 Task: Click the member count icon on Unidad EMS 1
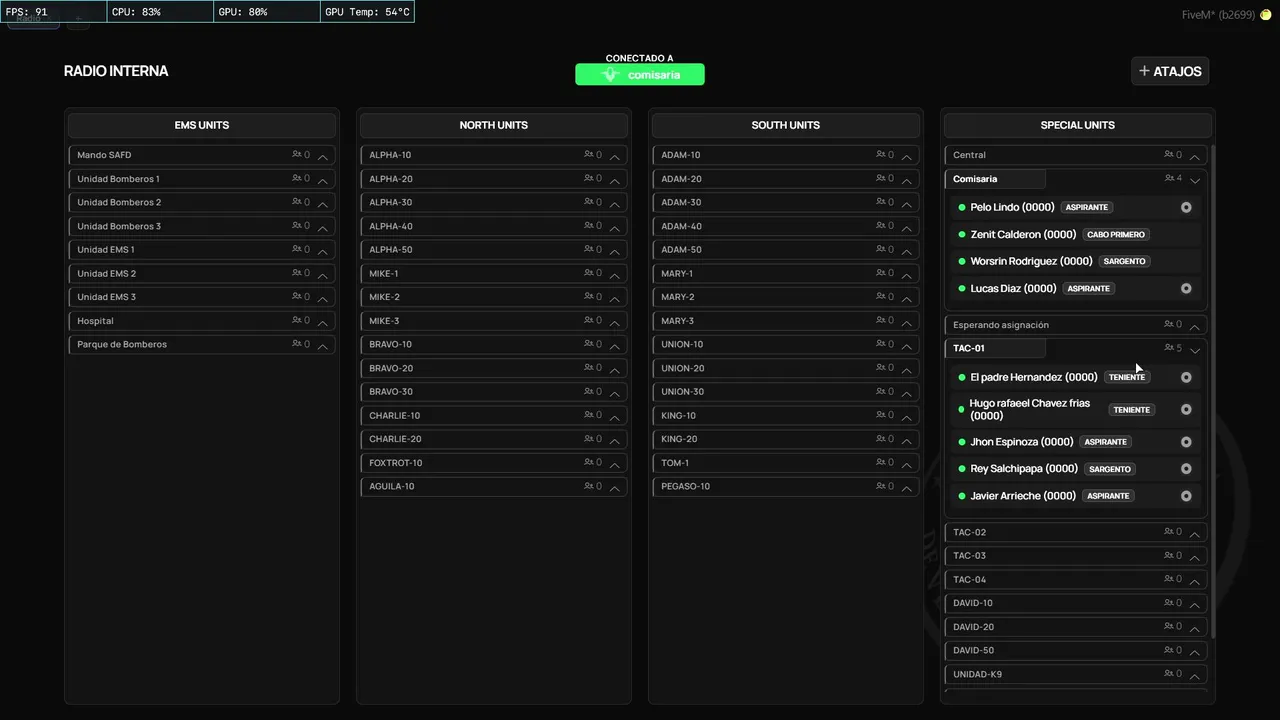click(297, 249)
